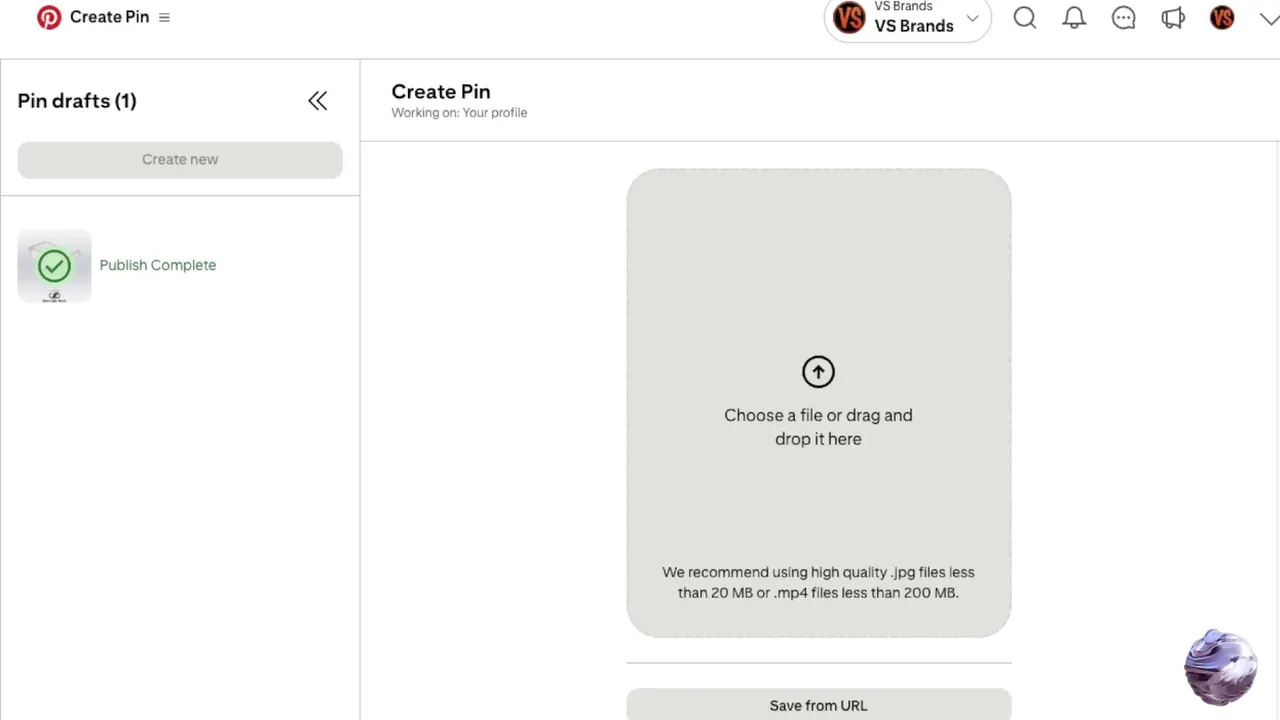Click the megaphone news icon
This screenshot has height=720, width=1280.
tap(1172, 17)
